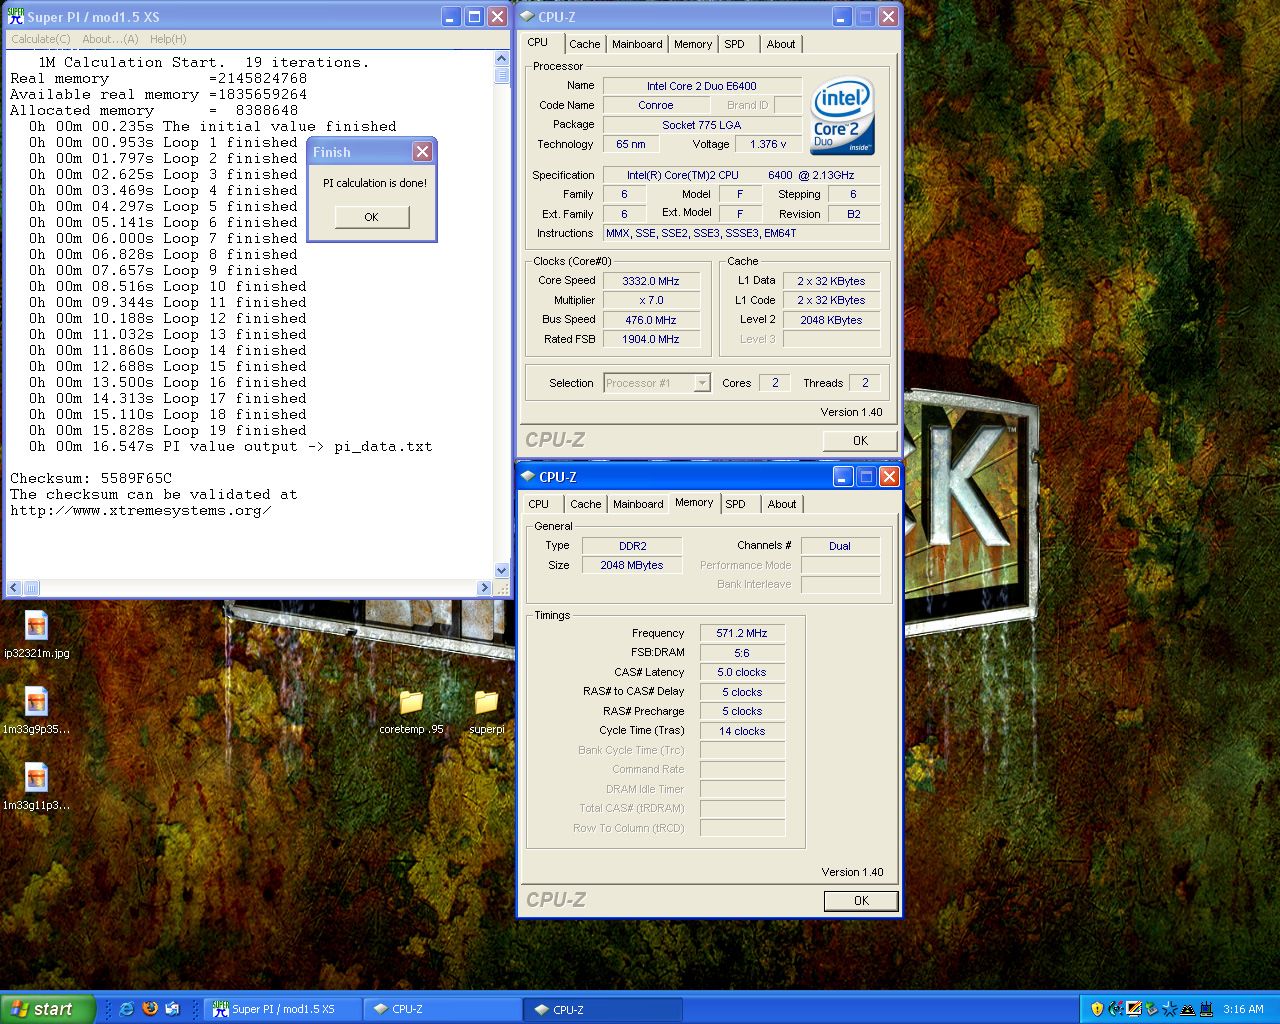Launch Internet Explorer from the quick launch bar
Screen dimensions: 1280x1024
pyautogui.click(x=126, y=1009)
